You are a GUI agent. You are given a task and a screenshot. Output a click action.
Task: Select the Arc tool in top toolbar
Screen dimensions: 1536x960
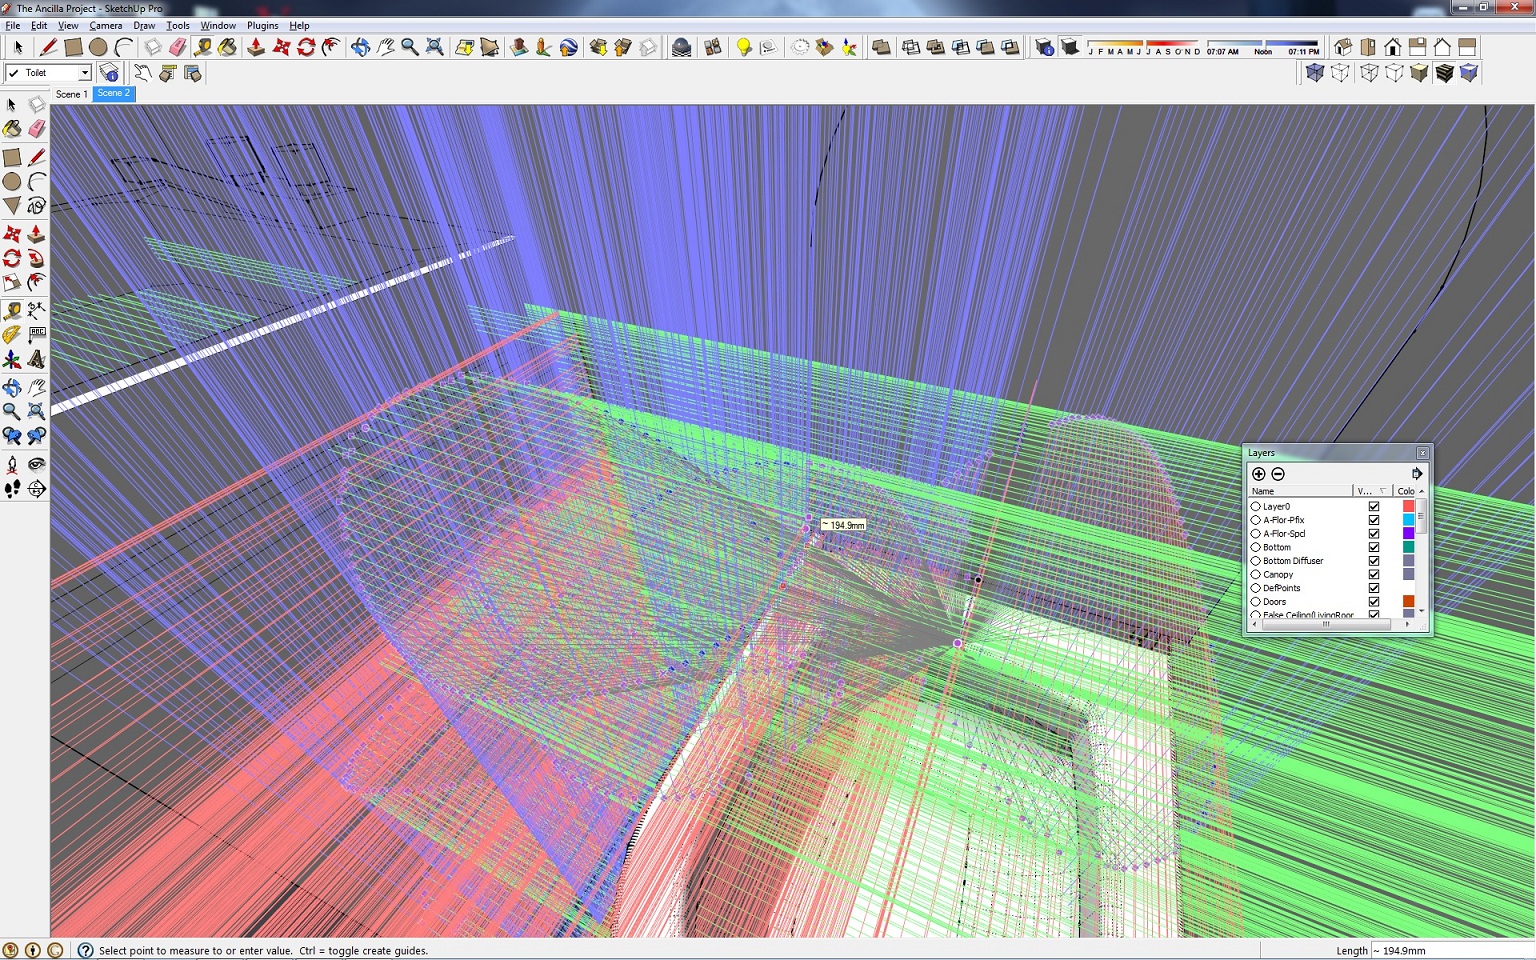coord(123,47)
